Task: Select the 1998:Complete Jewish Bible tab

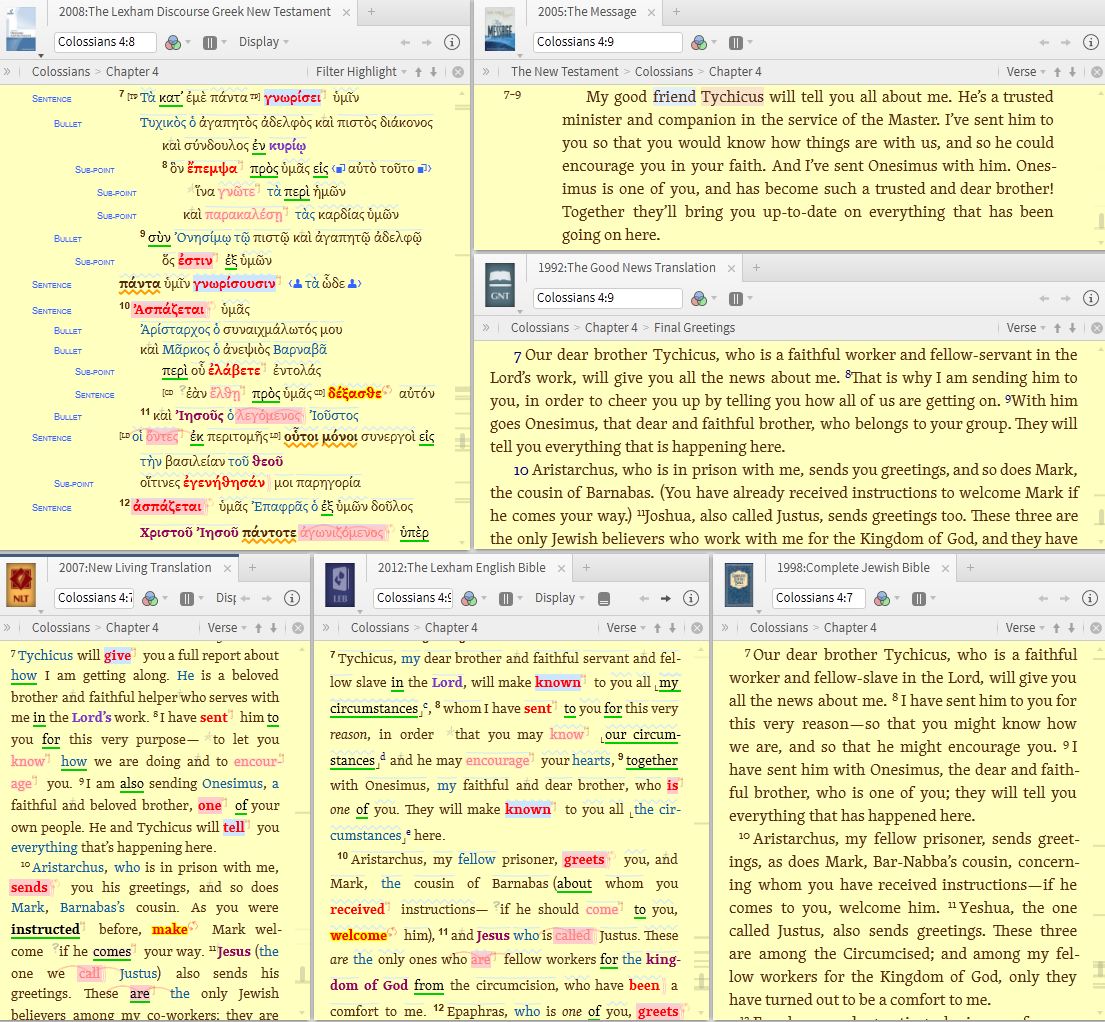Action: (853, 568)
